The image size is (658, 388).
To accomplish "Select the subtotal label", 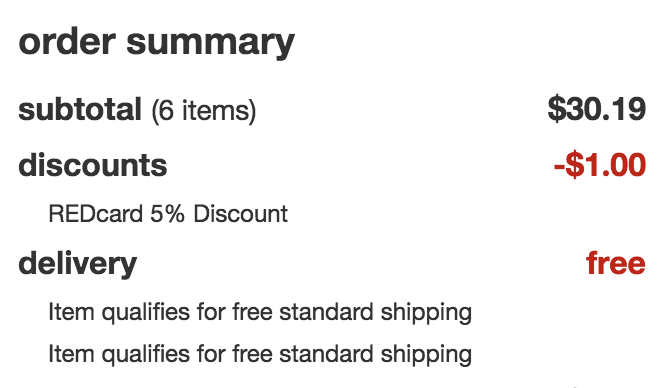I will (x=80, y=109).
